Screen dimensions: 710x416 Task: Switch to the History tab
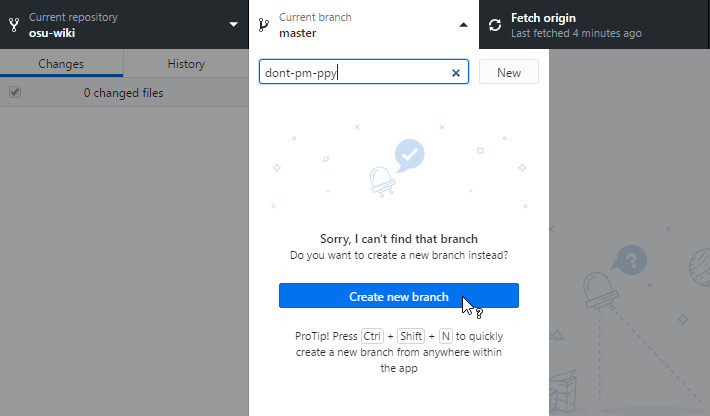186,63
